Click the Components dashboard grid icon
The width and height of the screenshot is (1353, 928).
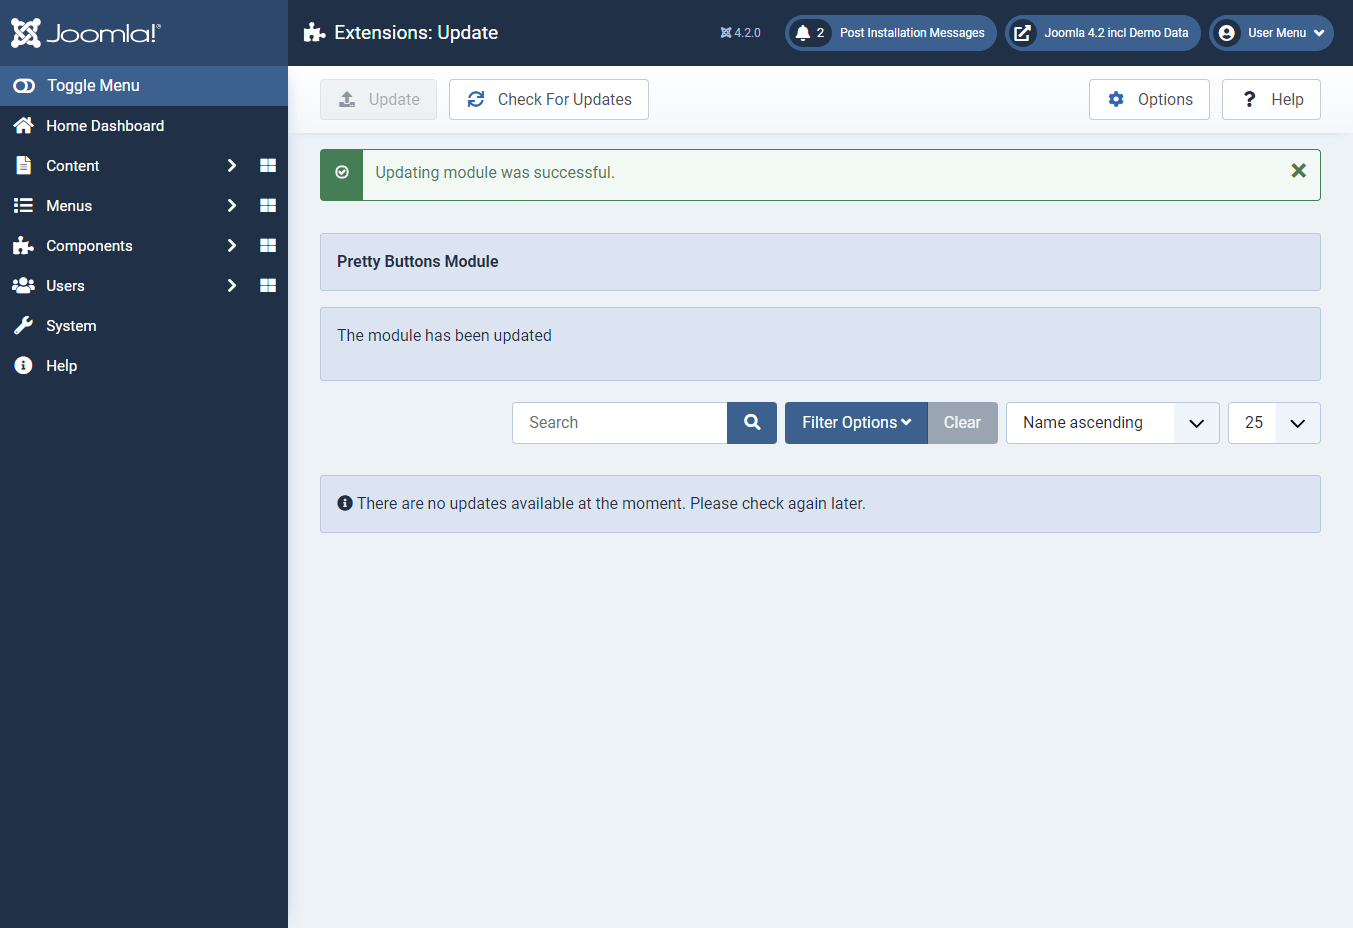(267, 245)
